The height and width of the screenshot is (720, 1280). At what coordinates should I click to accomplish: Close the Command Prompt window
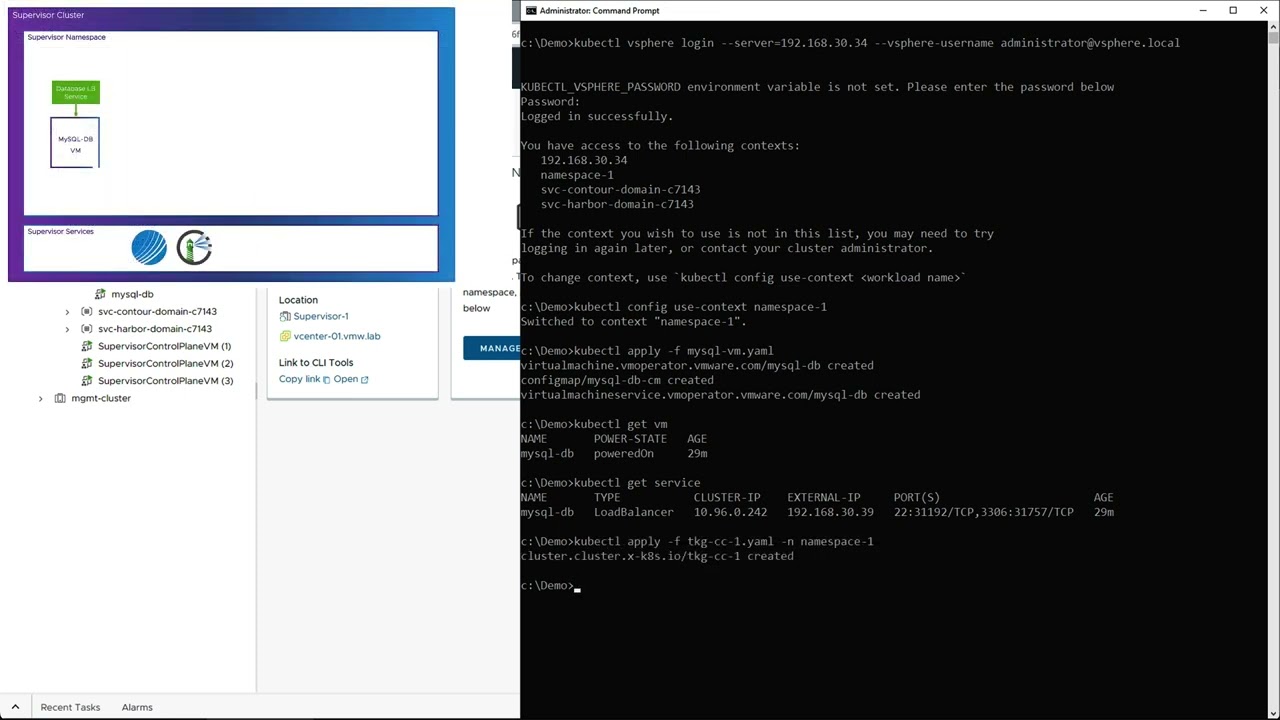tap(1263, 10)
